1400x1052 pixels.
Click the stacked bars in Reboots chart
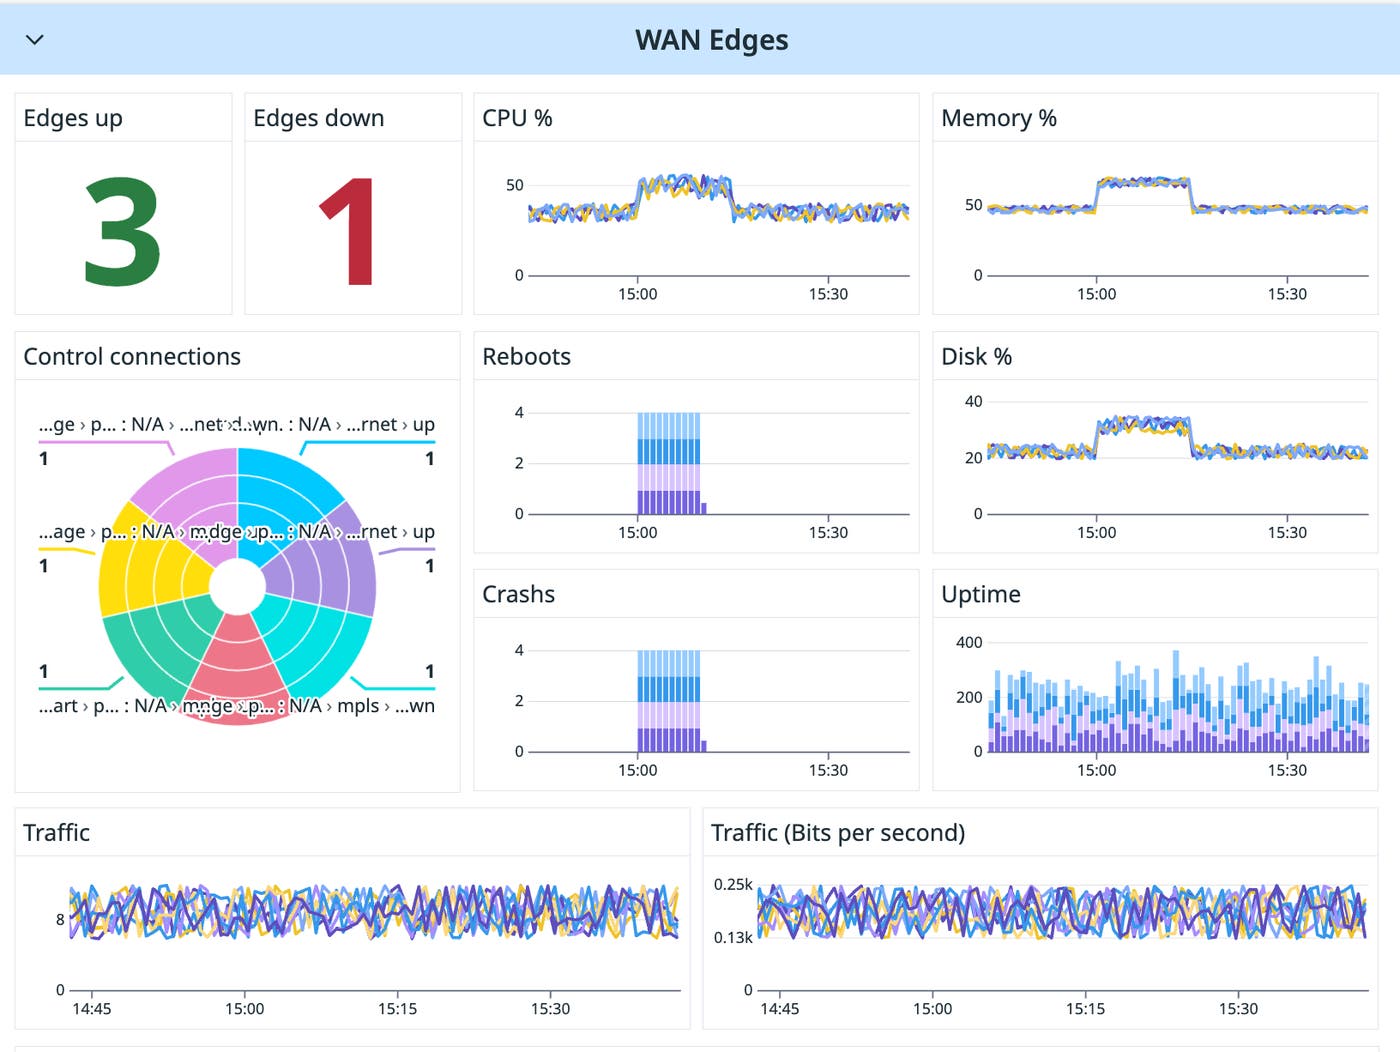pyautogui.click(x=669, y=464)
